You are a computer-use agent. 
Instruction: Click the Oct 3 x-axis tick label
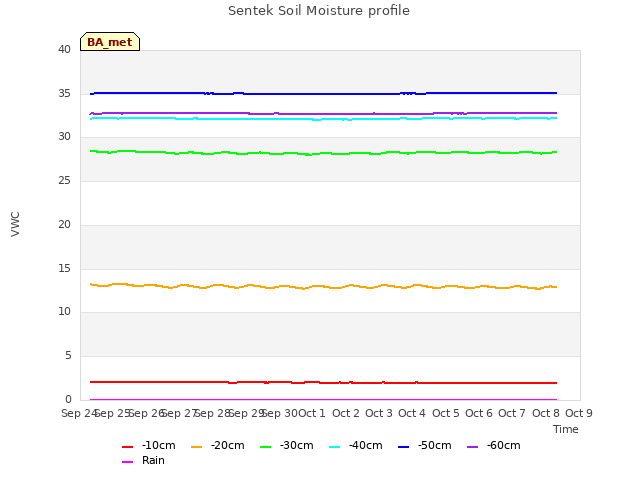(x=379, y=413)
